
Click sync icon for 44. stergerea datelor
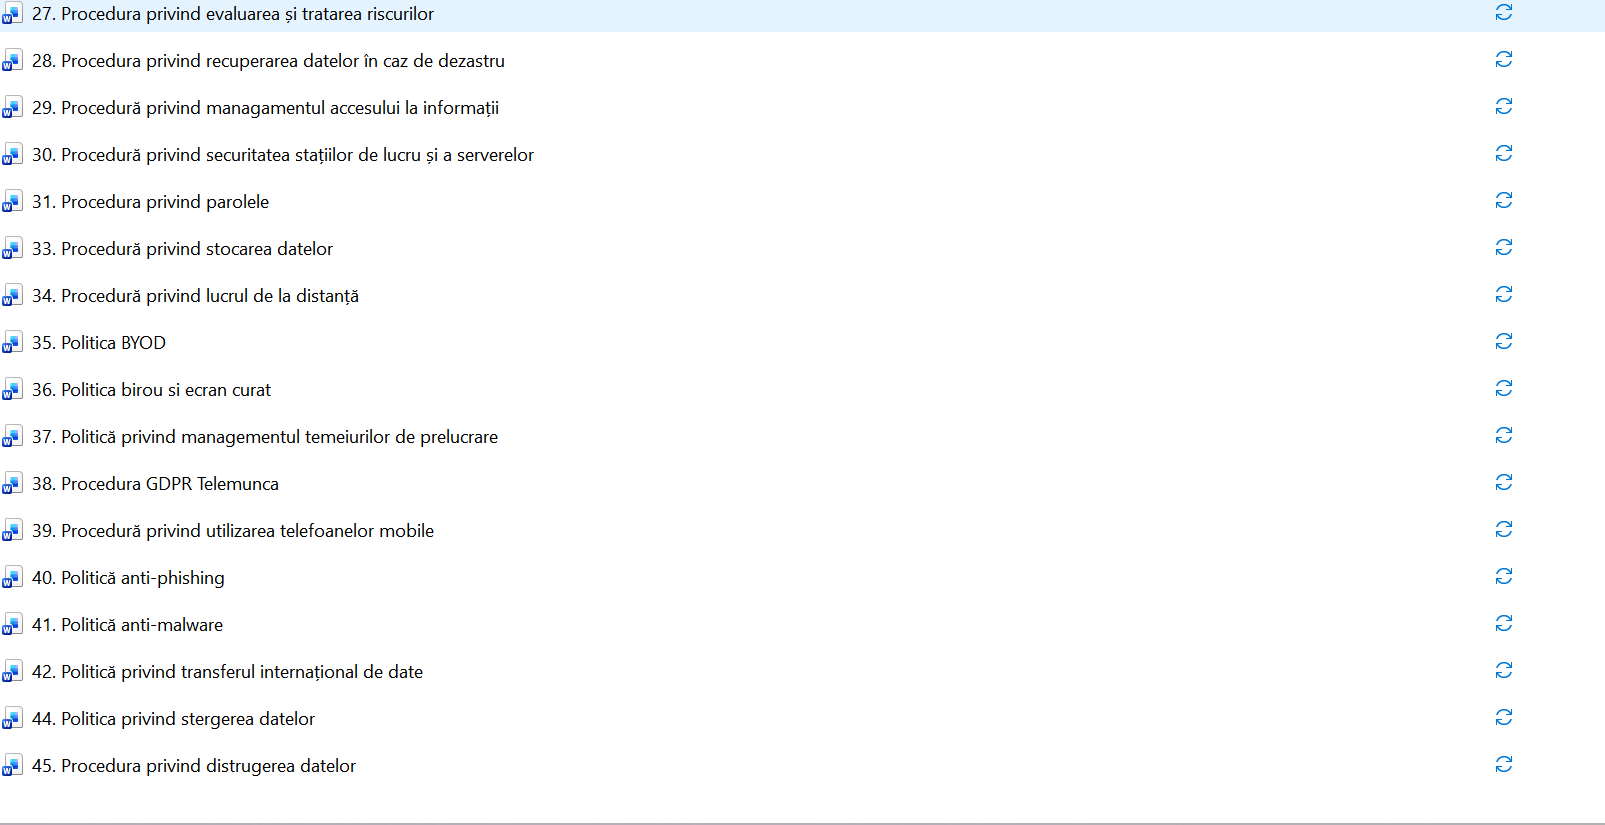click(1503, 717)
